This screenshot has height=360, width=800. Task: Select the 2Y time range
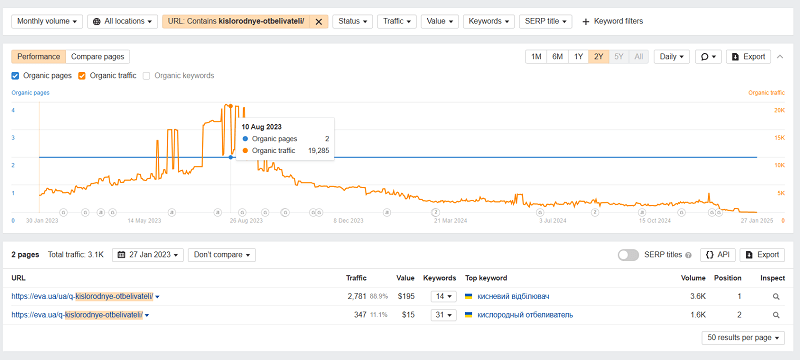tap(598, 57)
